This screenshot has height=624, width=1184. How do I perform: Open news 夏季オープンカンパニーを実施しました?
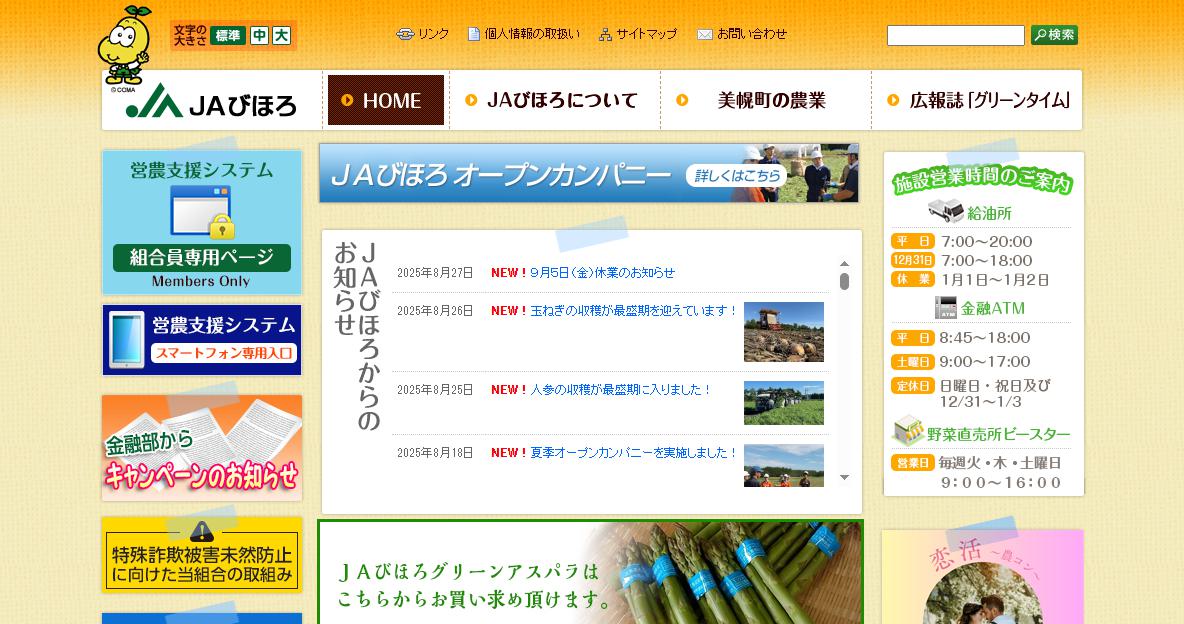tap(633, 453)
